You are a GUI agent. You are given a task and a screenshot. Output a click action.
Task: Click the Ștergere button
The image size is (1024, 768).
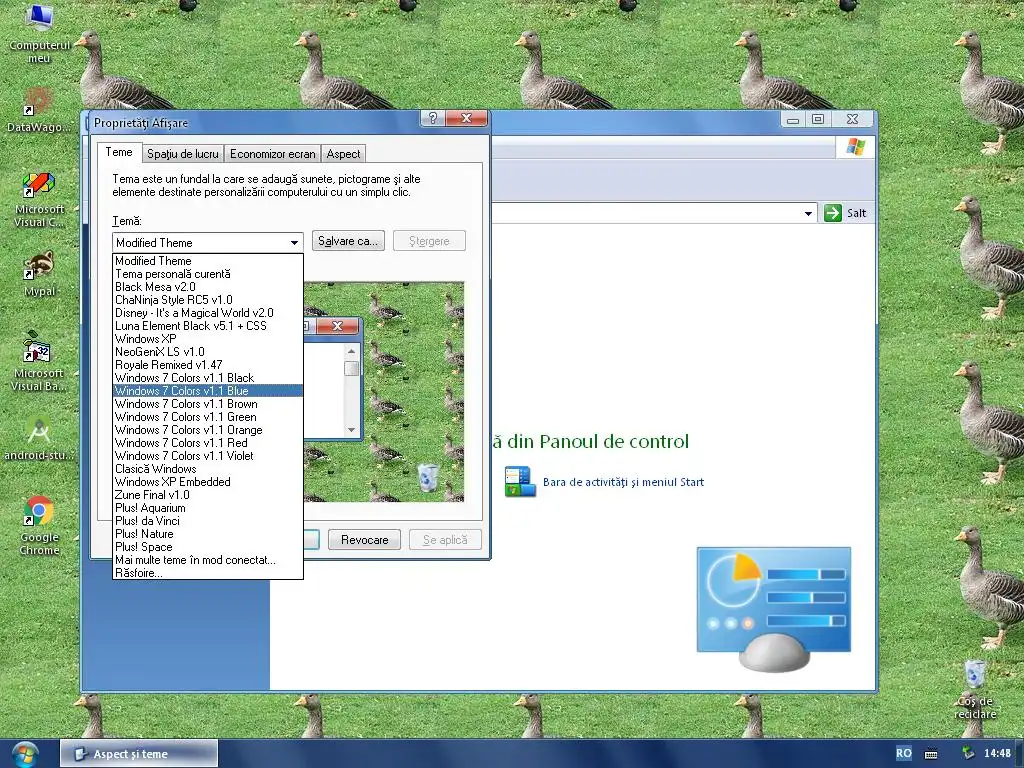[x=429, y=241]
